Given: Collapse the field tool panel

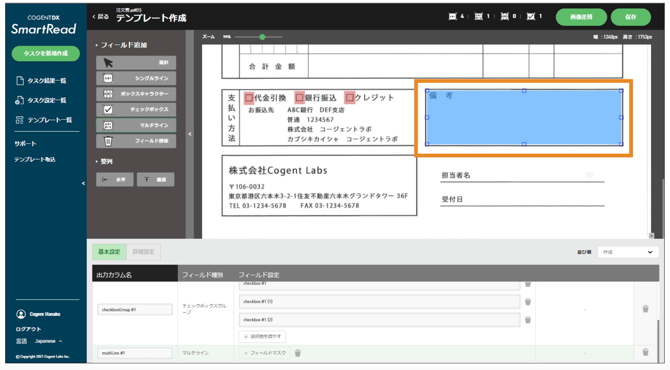Looking at the screenshot, I should (190, 134).
